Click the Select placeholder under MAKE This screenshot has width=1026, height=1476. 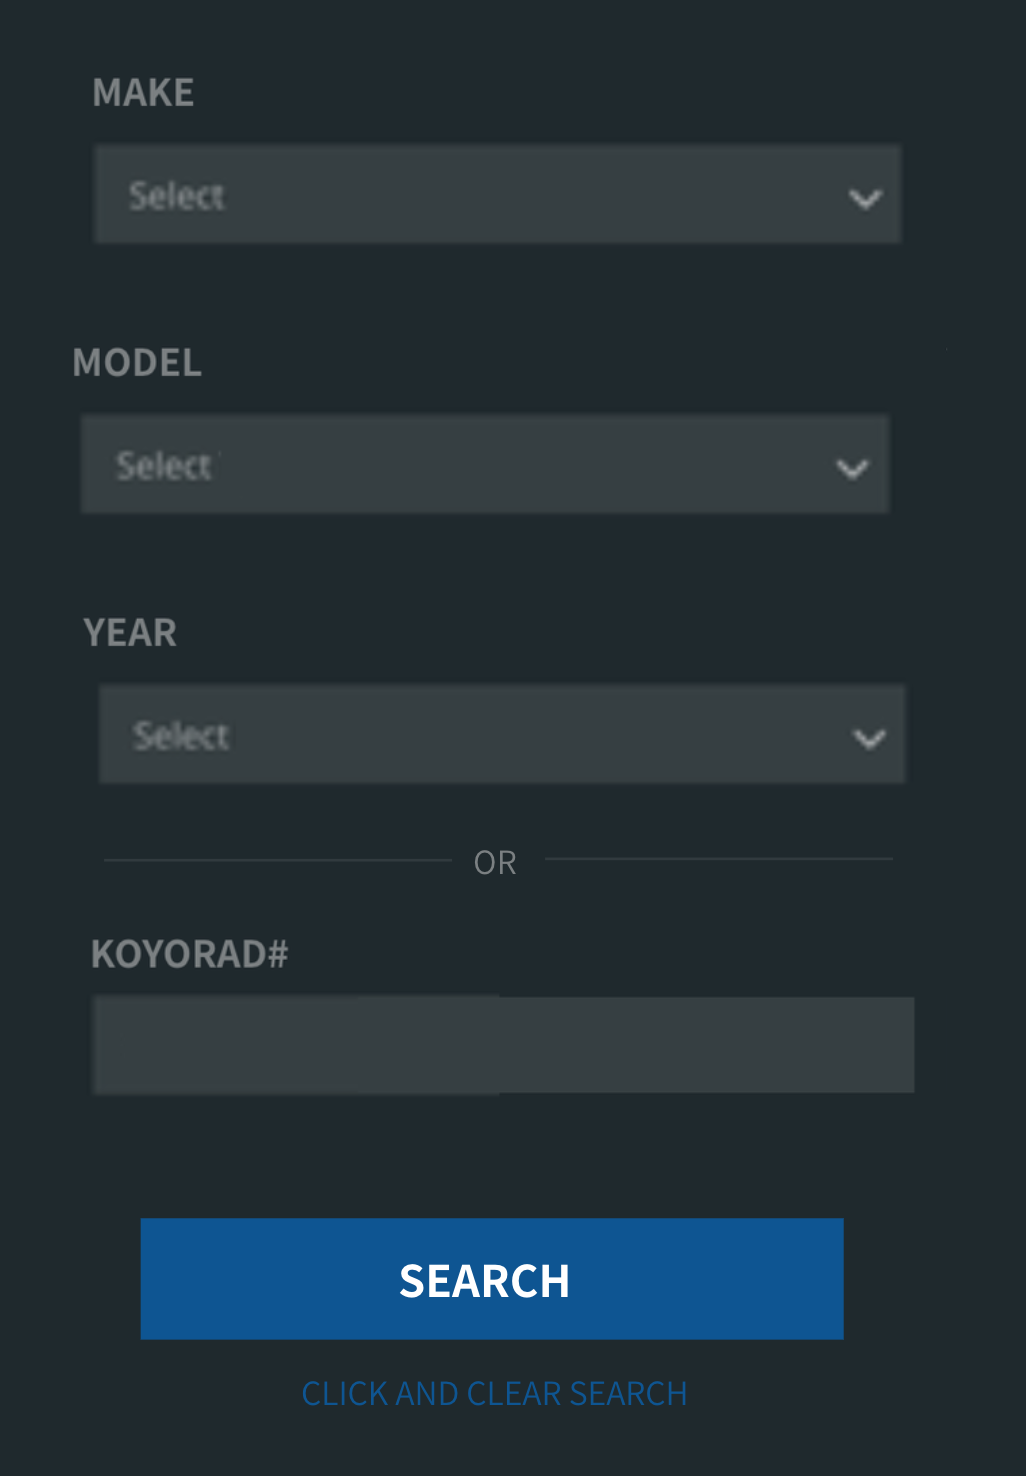coord(177,196)
